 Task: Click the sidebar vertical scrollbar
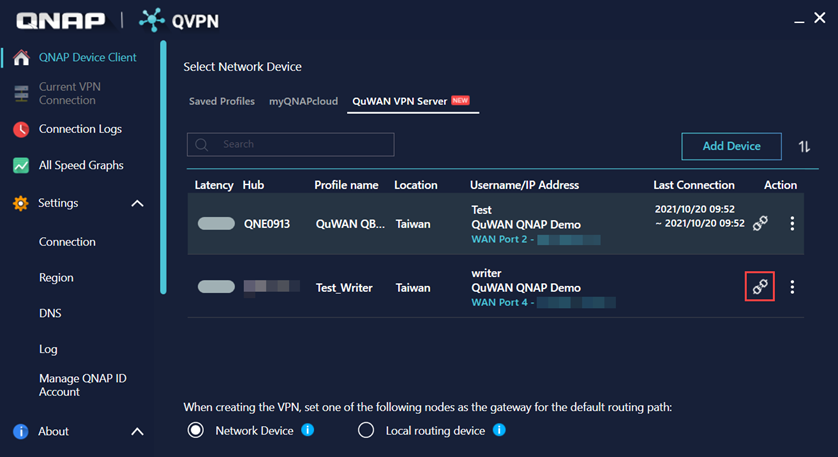click(164, 167)
